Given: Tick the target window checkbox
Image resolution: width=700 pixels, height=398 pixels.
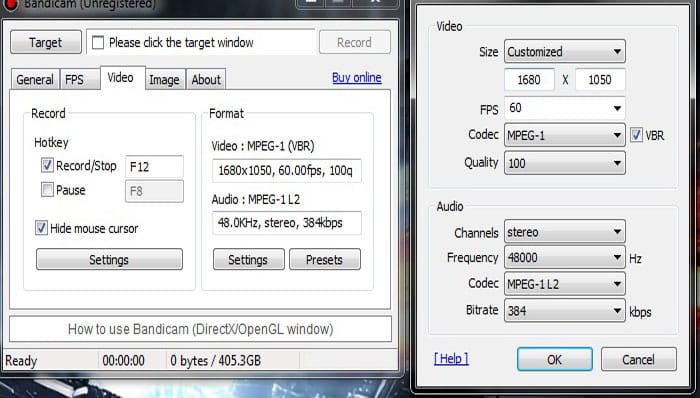Looking at the screenshot, I should pos(98,42).
